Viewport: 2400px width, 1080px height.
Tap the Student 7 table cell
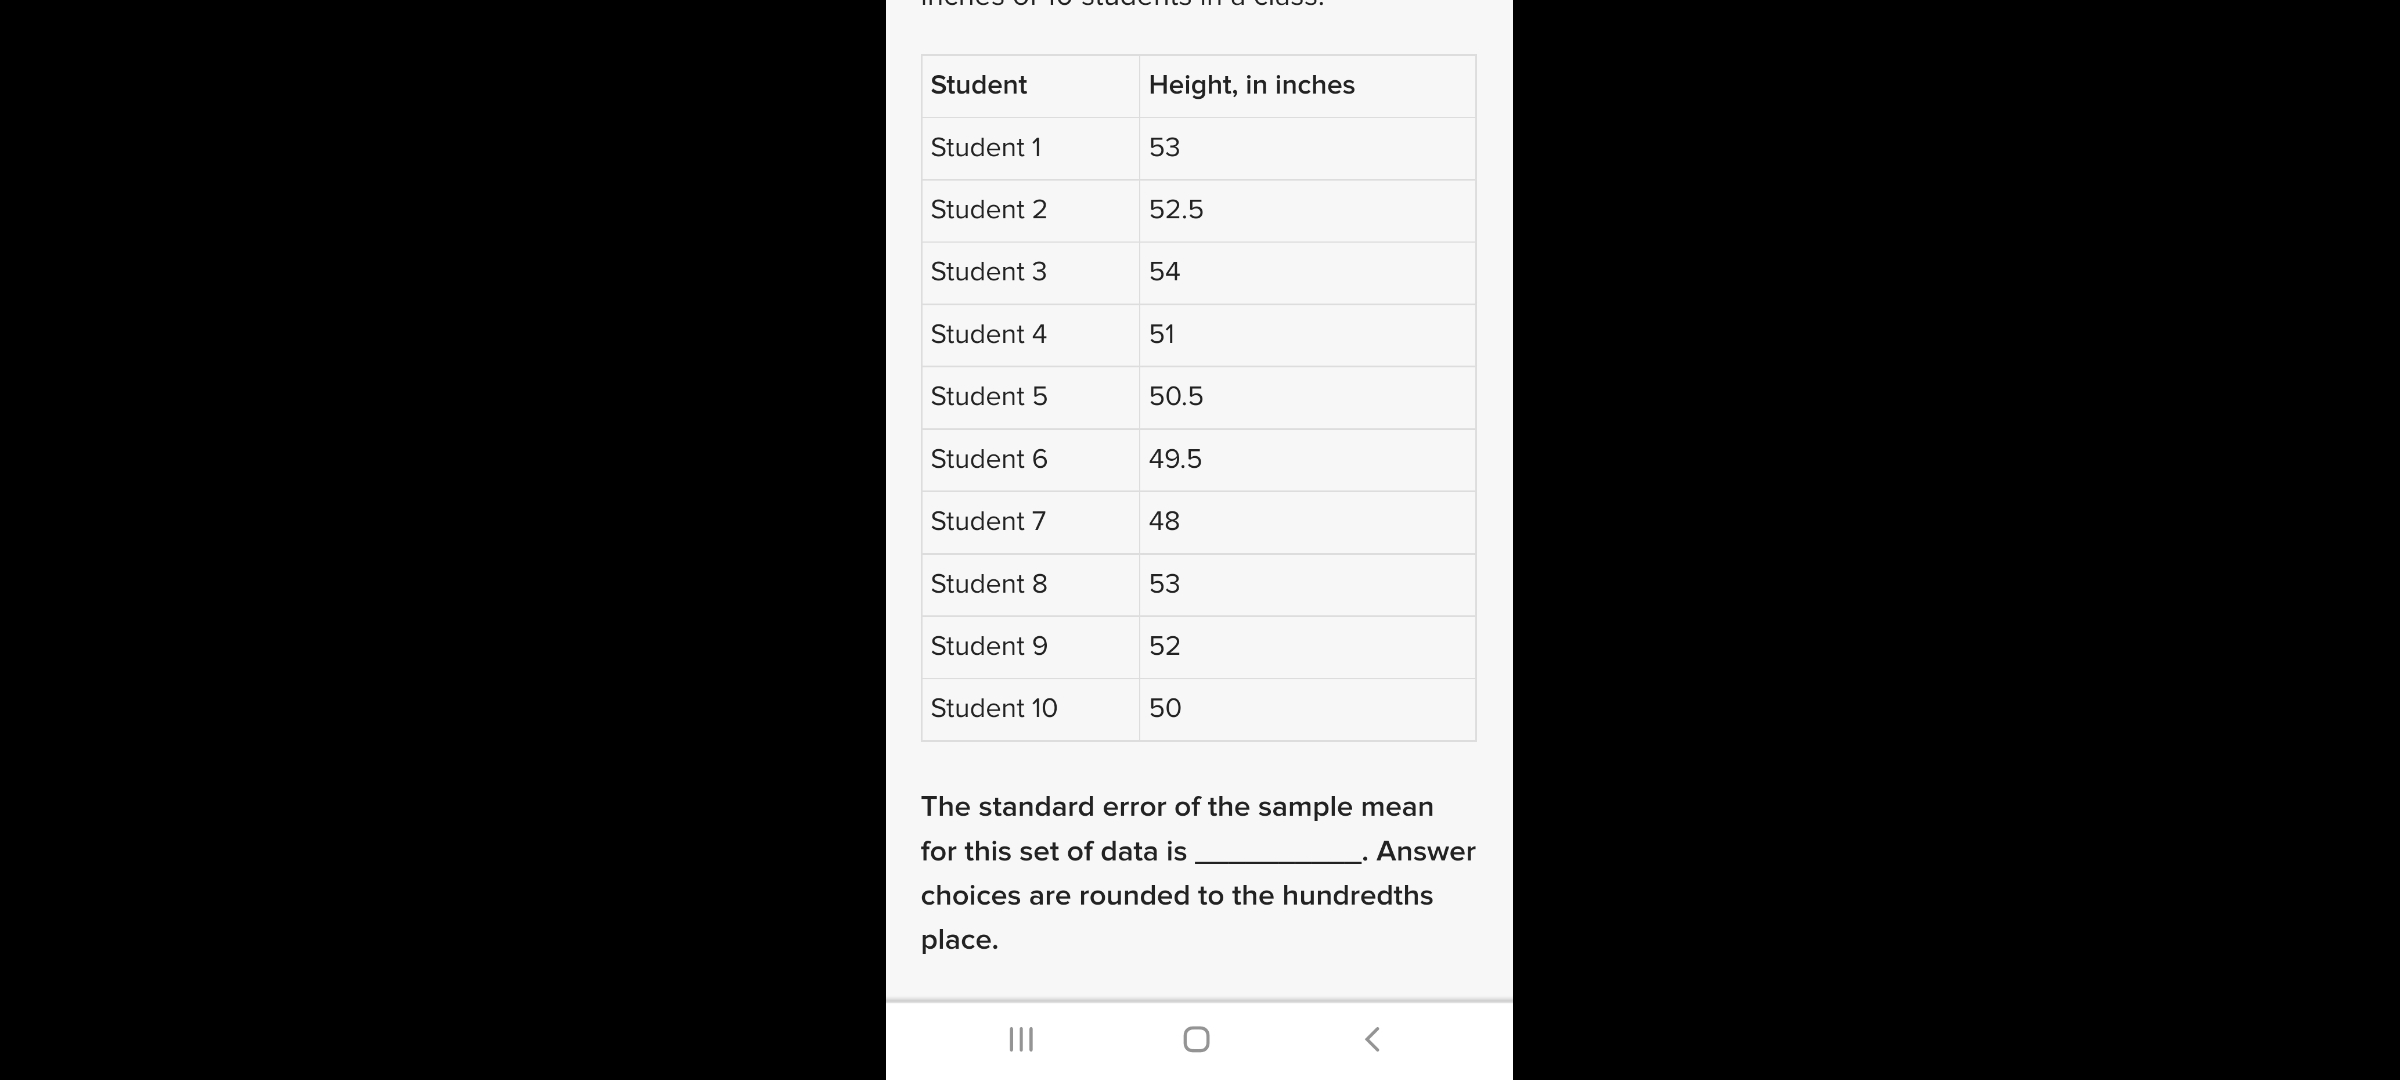pyautogui.click(x=987, y=521)
